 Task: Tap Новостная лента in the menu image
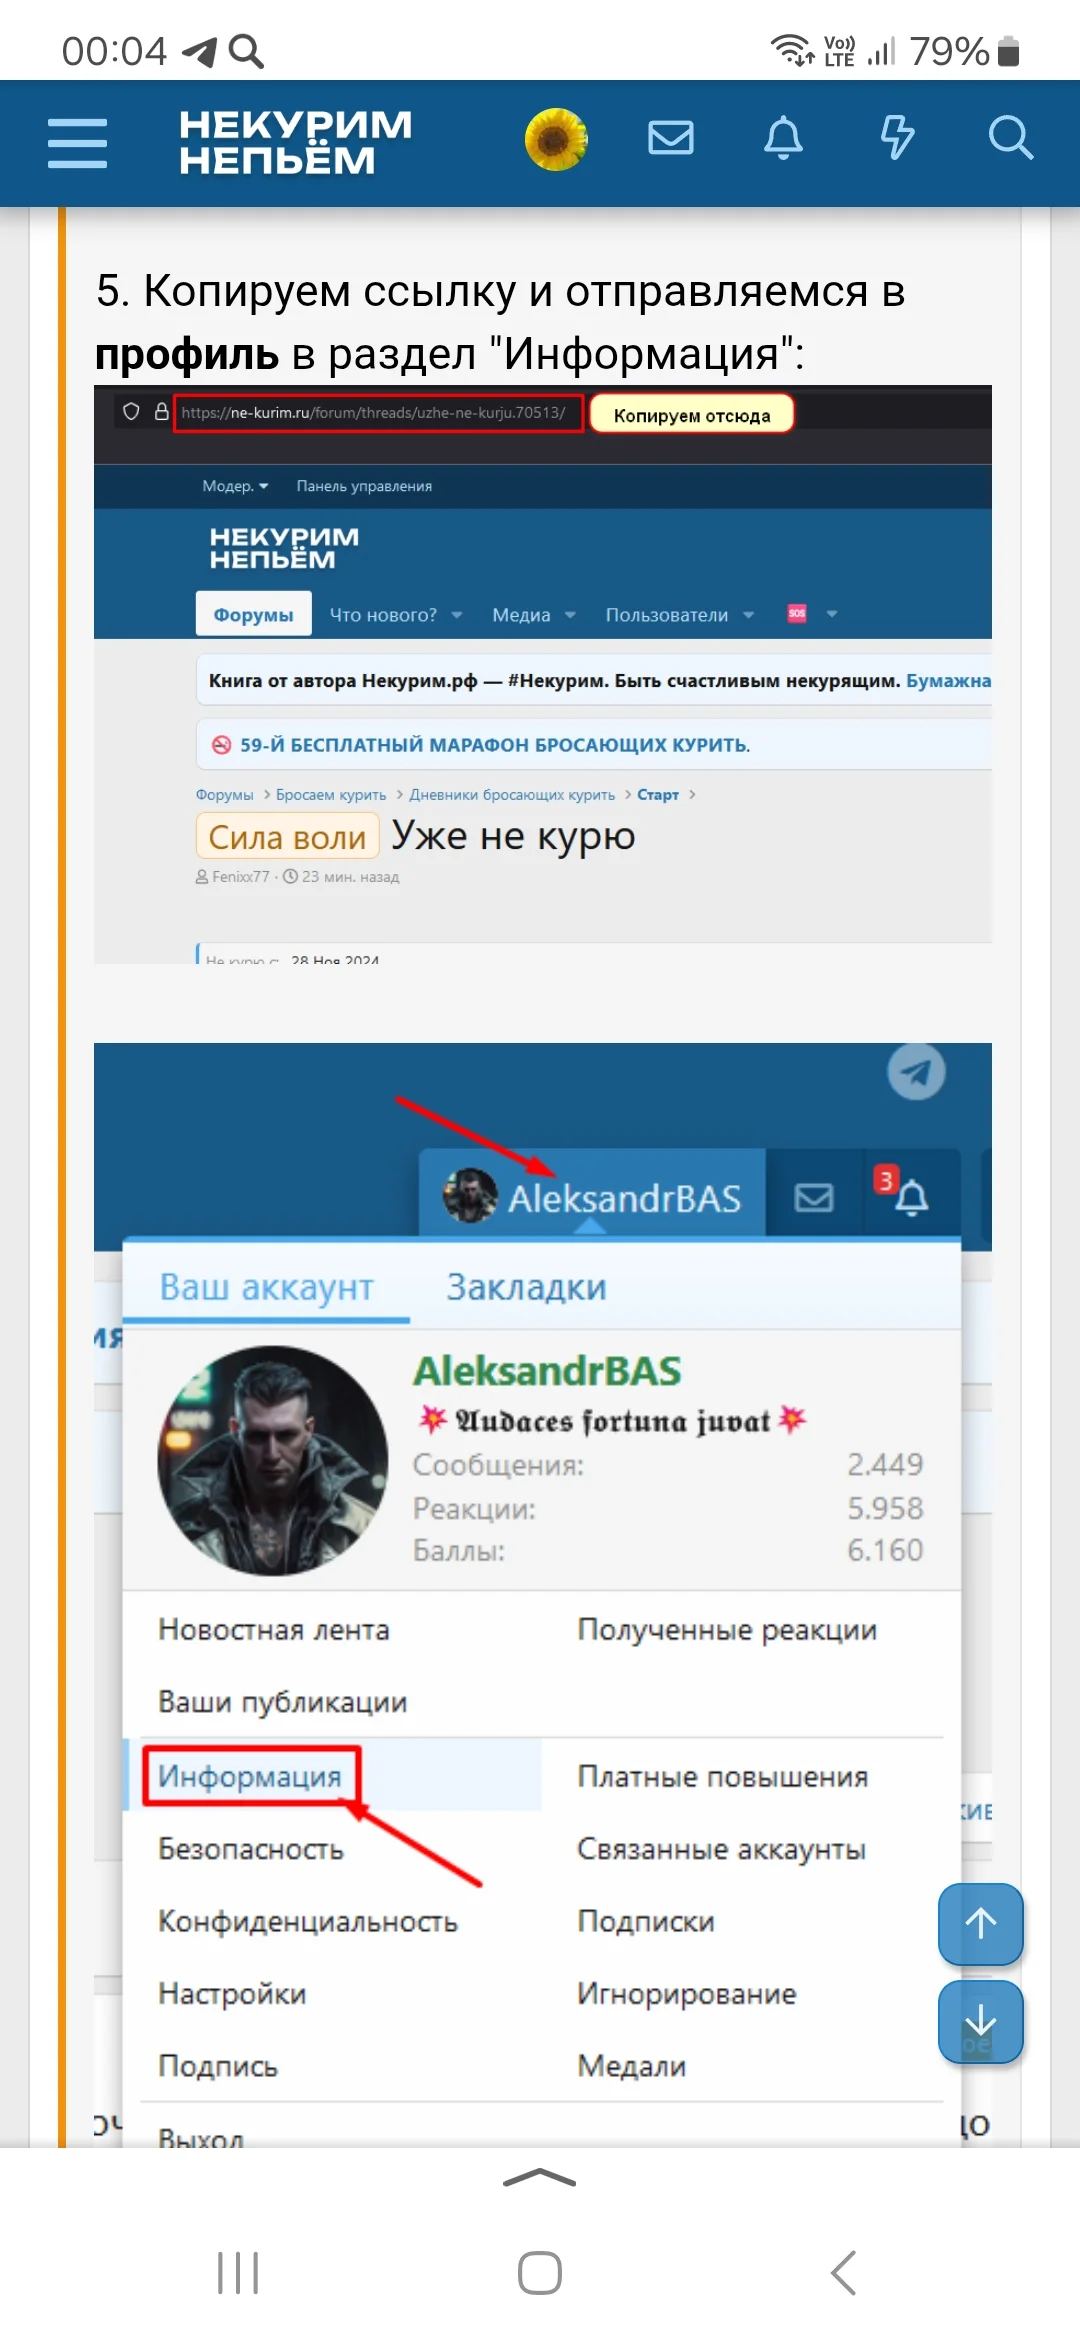coord(274,1630)
